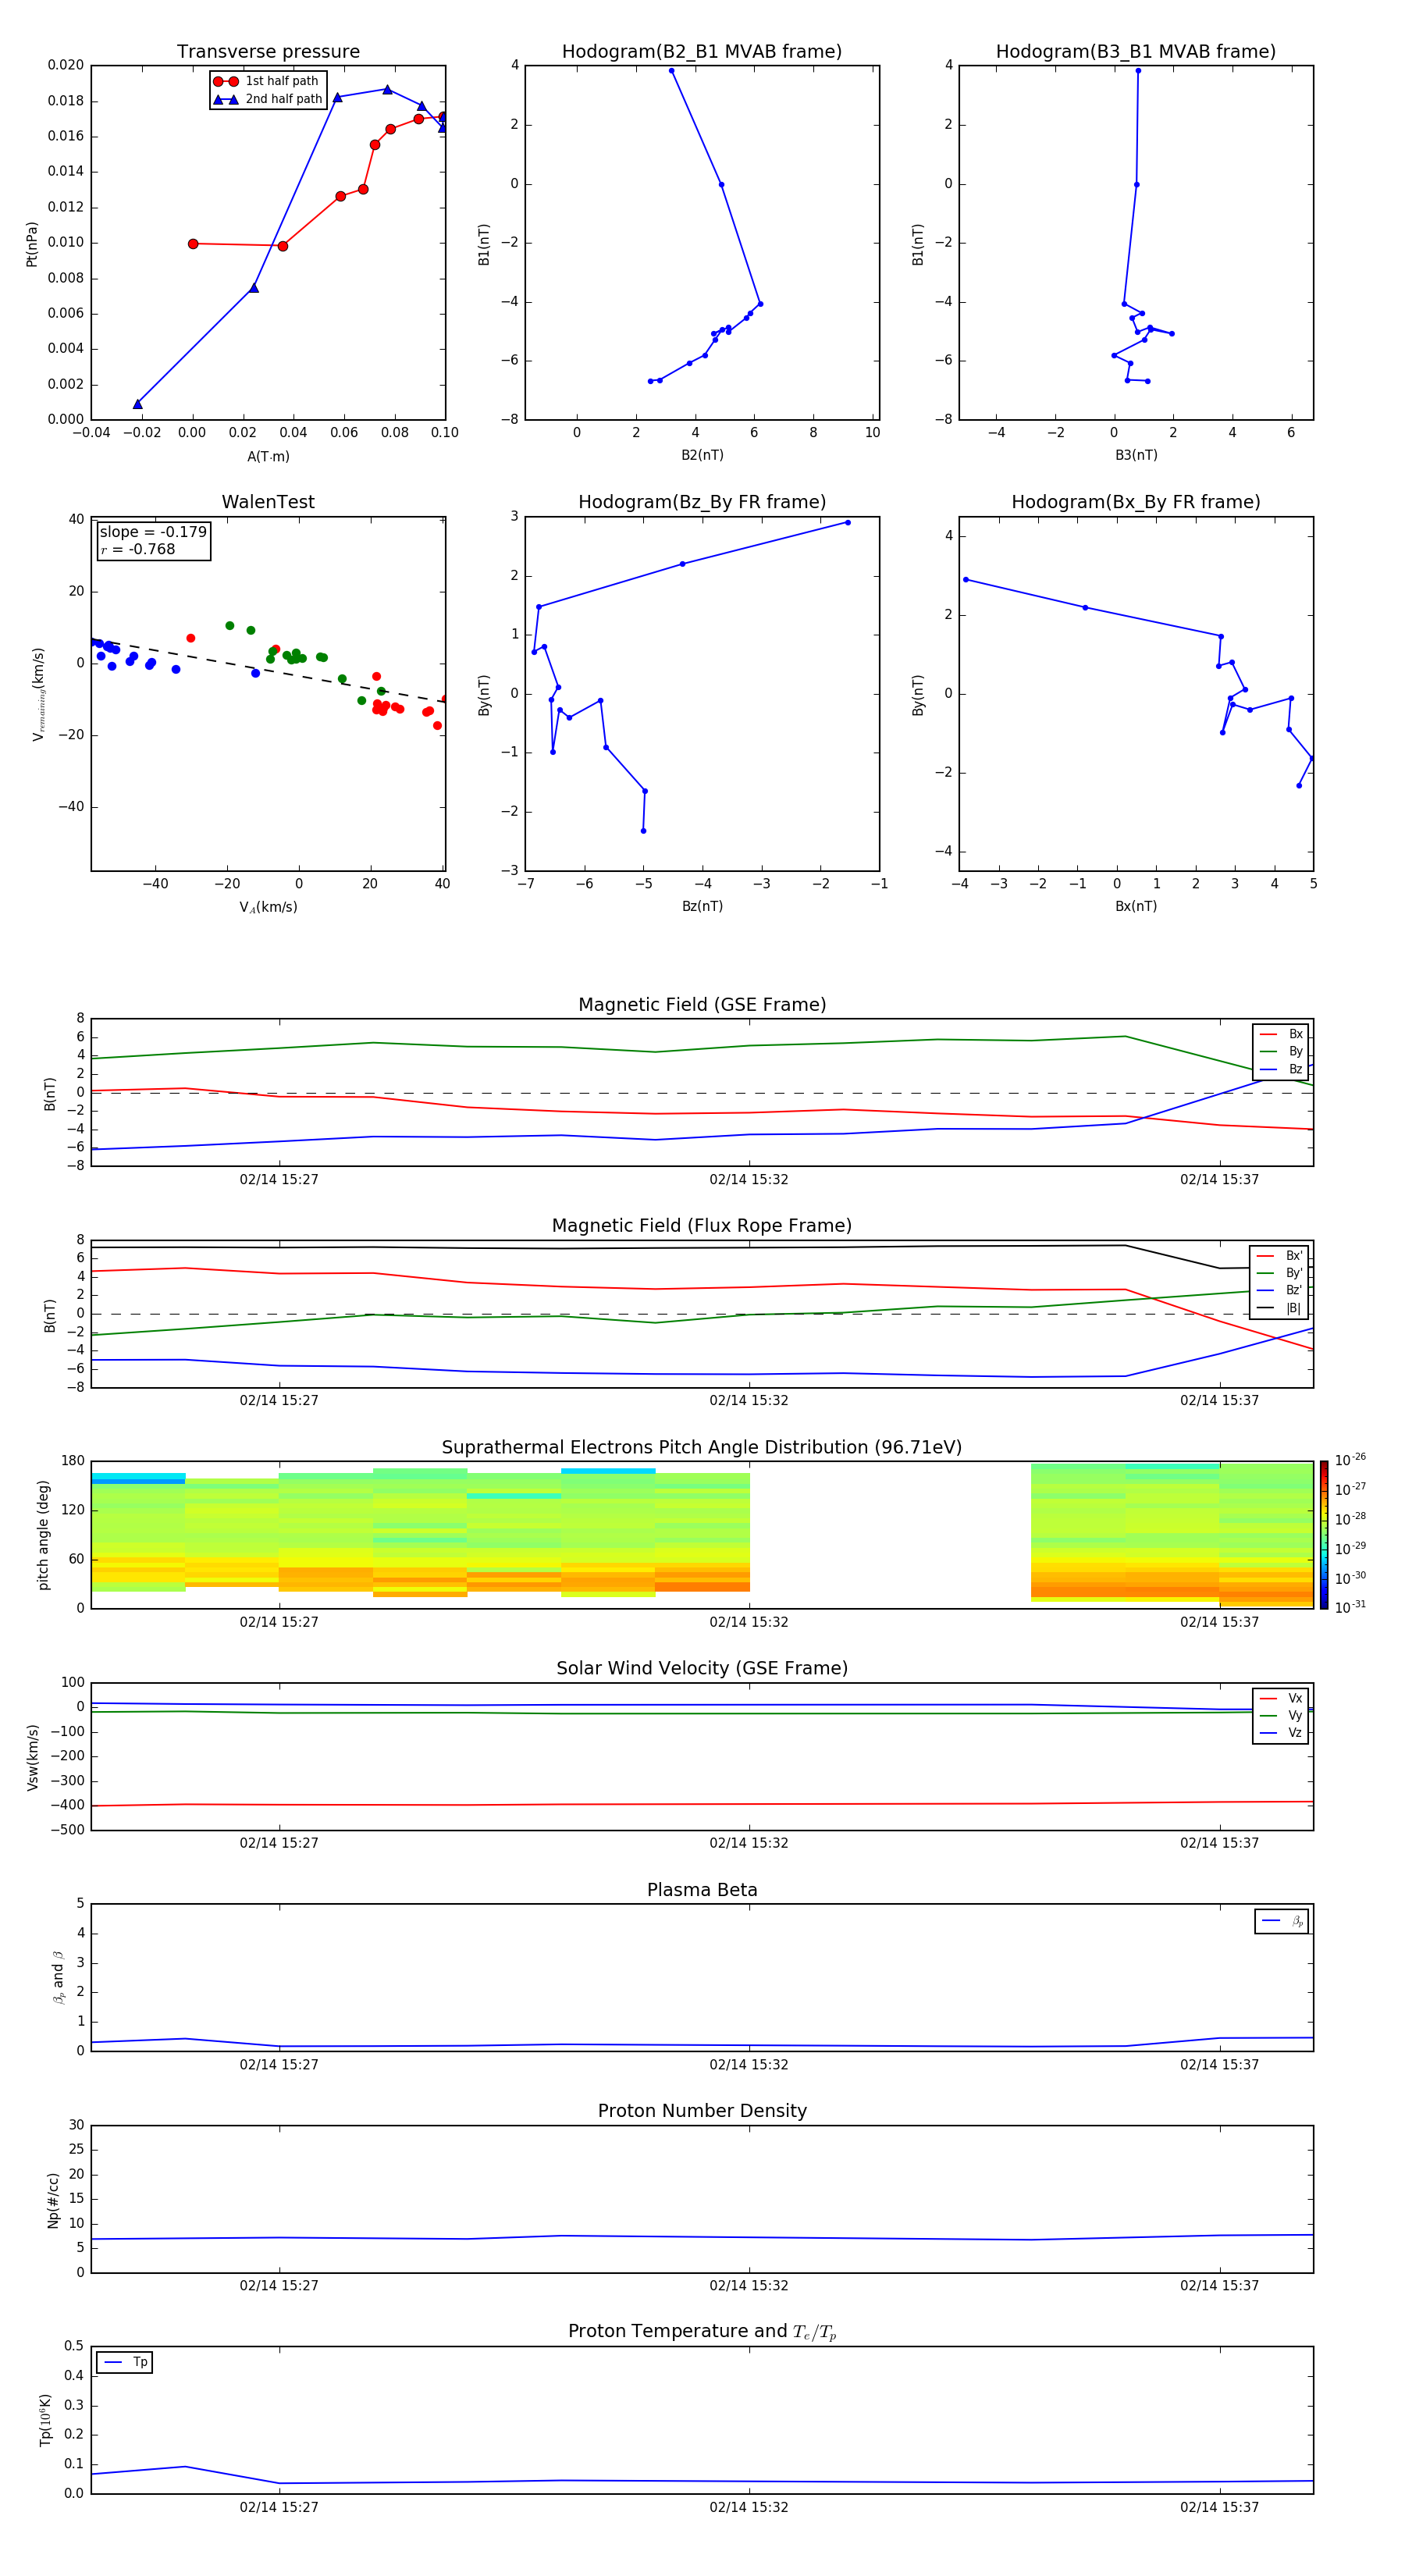Image resolution: width=1405 pixels, height=2576 pixels.
Task: Click '02/14 15:37' tick under Plasma Beta plot
Action: pos(1219,2064)
